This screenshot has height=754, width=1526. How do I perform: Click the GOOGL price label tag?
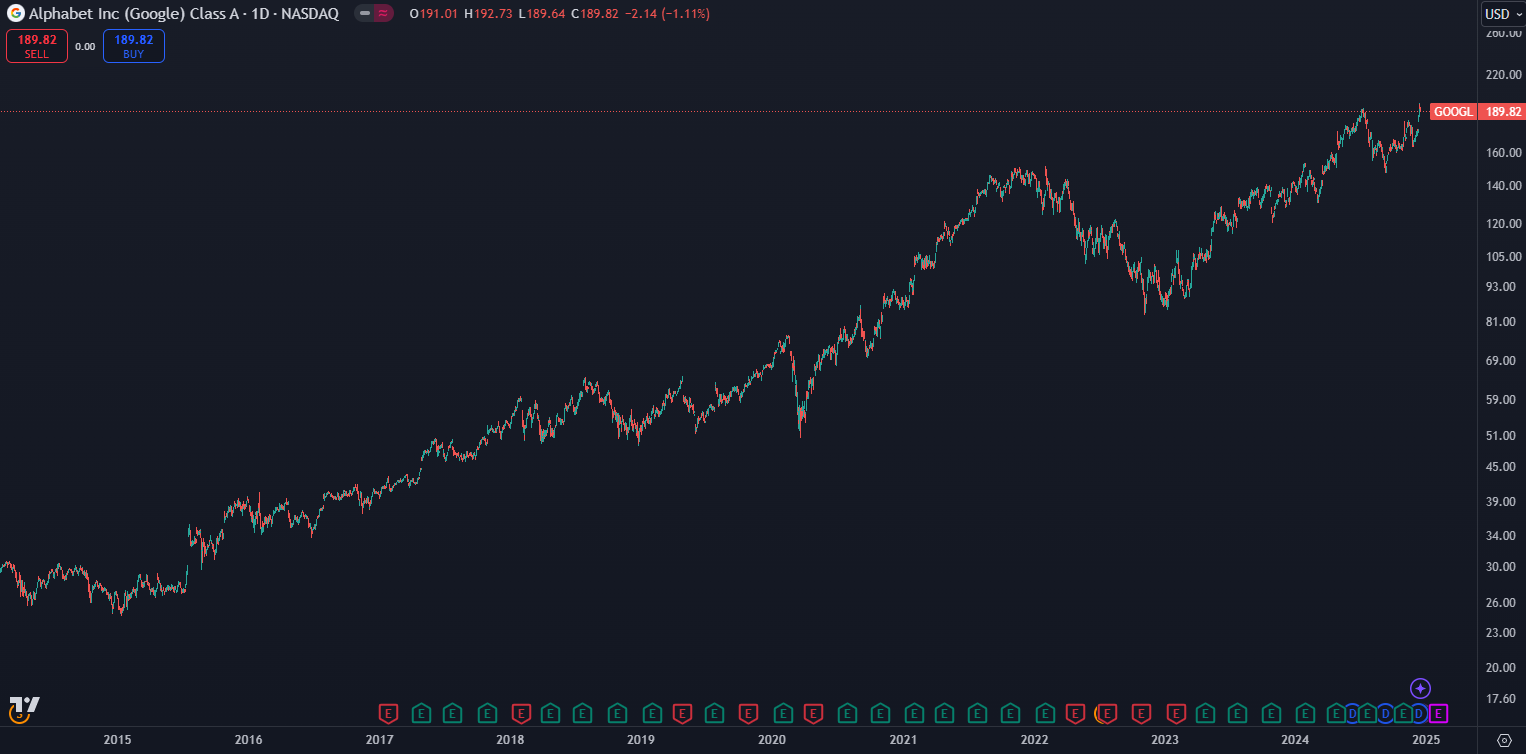pos(1452,112)
